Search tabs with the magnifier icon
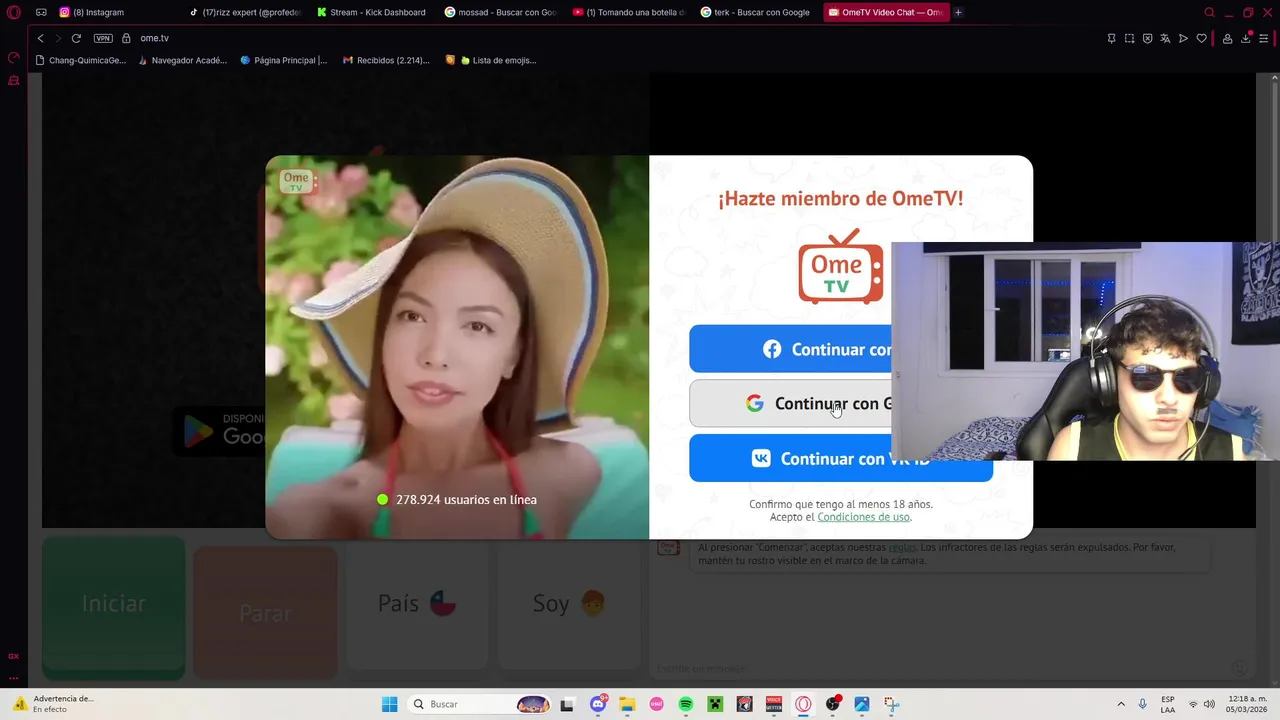This screenshot has height=720, width=1280. tap(1209, 12)
